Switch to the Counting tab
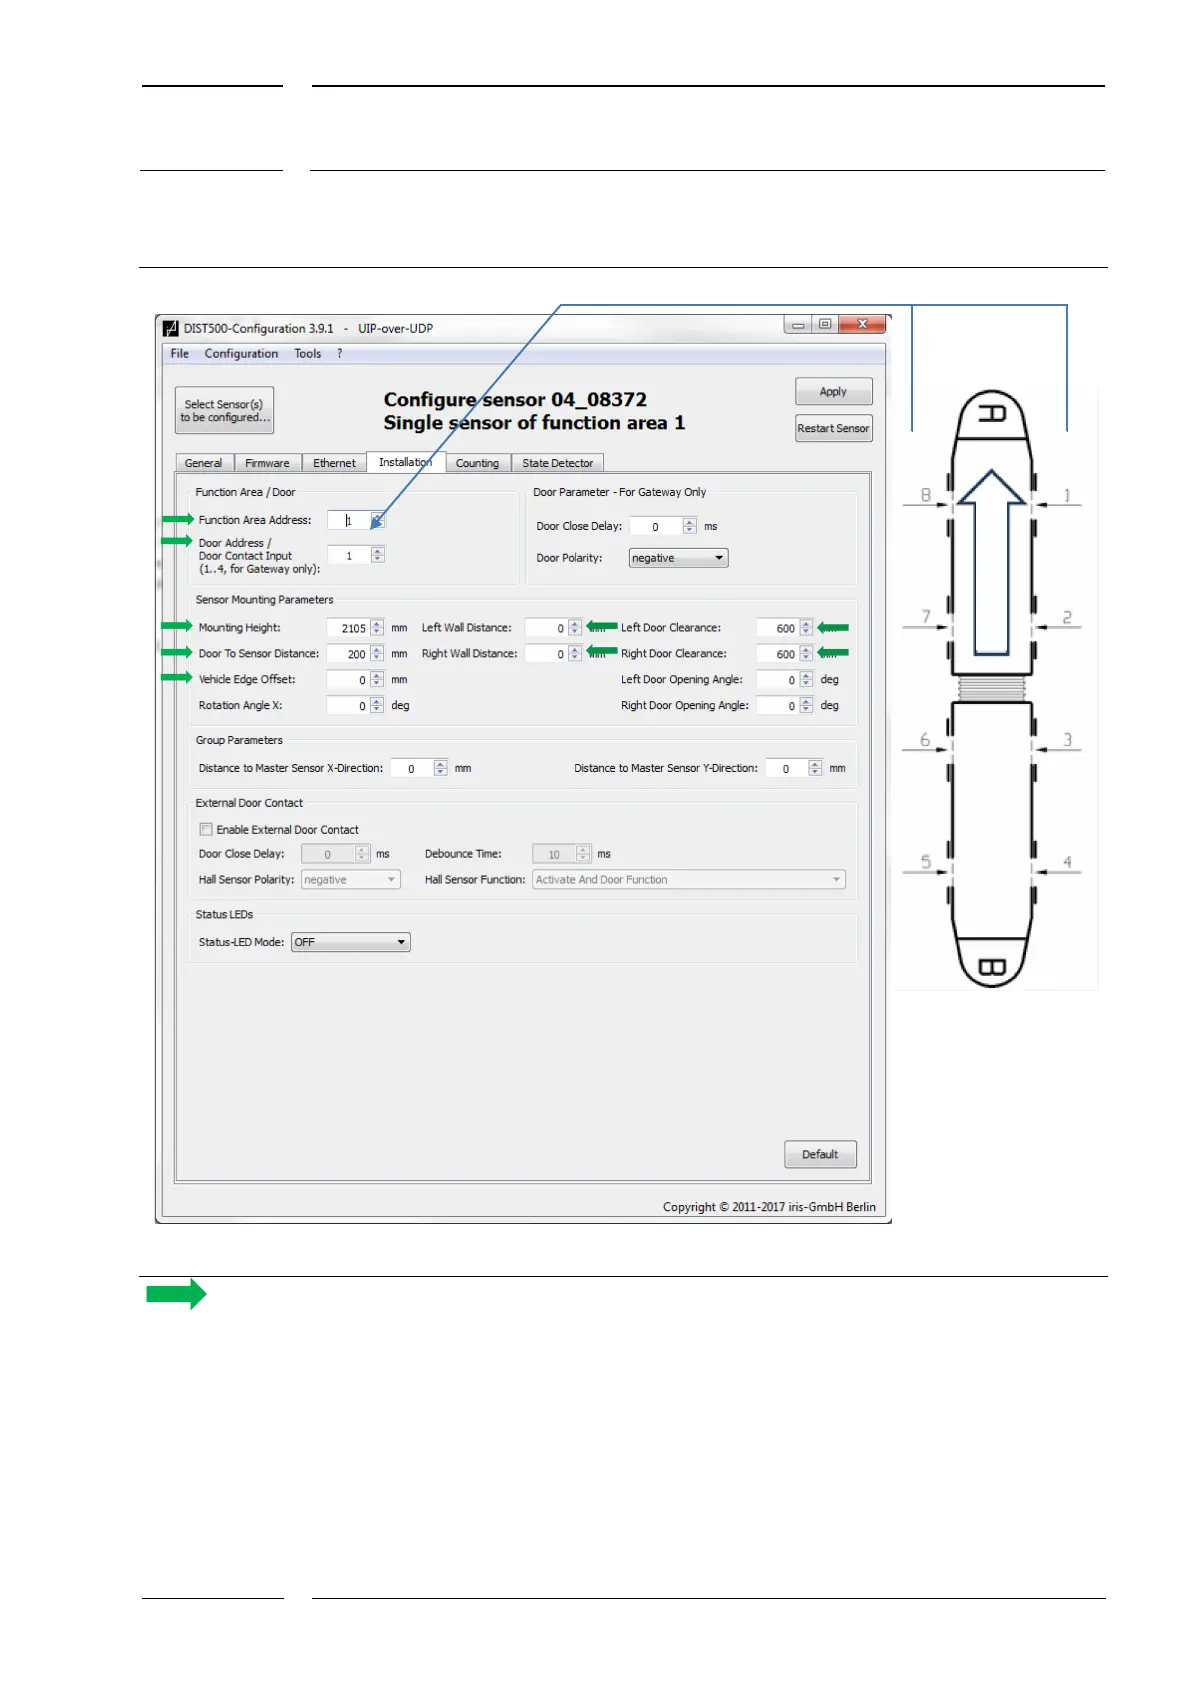Image resolution: width=1191 pixels, height=1684 pixels. (477, 463)
